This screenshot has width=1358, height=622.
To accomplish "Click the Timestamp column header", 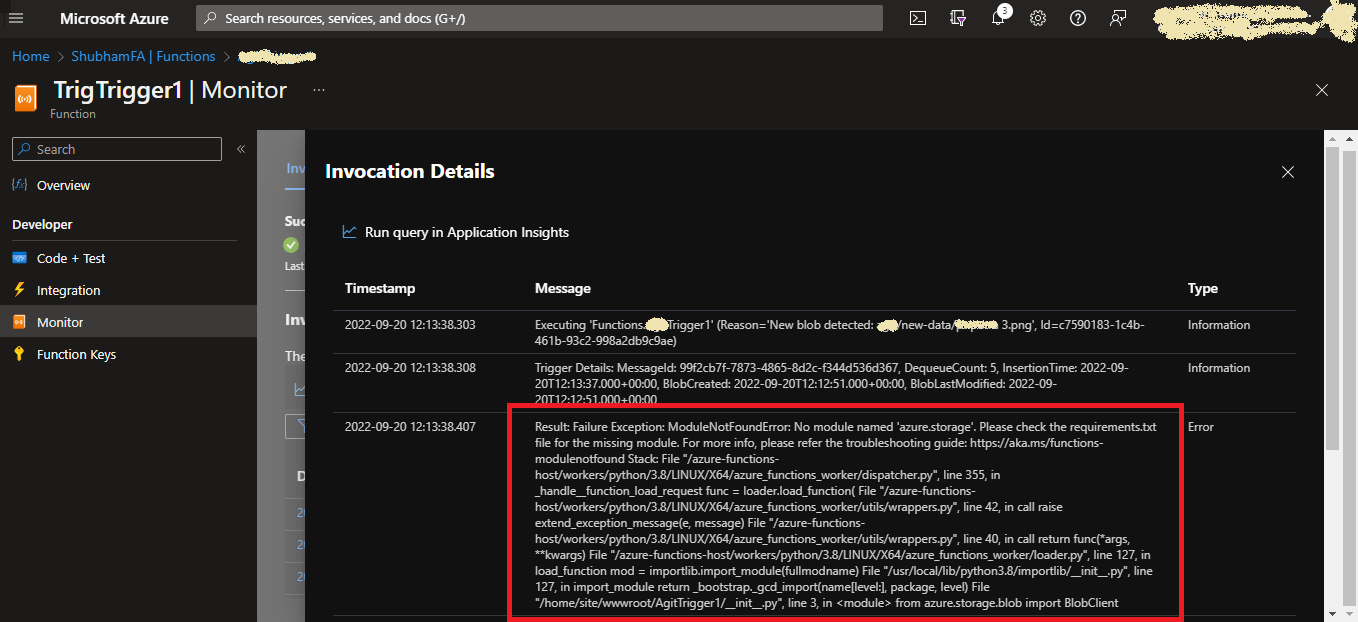I will pyautogui.click(x=380, y=288).
